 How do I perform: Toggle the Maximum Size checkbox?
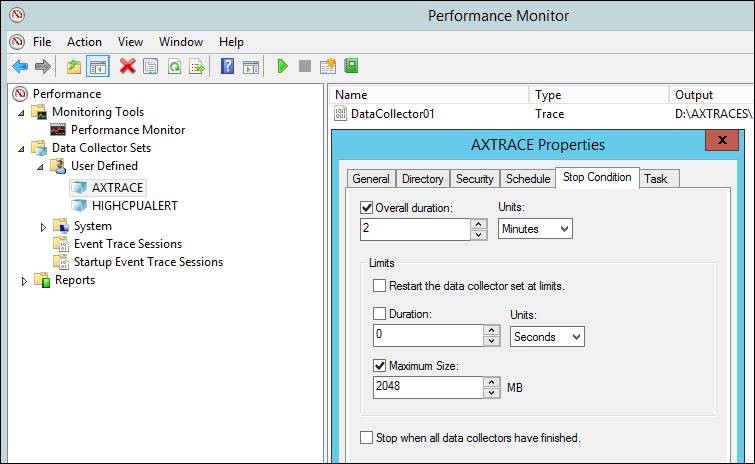(x=380, y=367)
